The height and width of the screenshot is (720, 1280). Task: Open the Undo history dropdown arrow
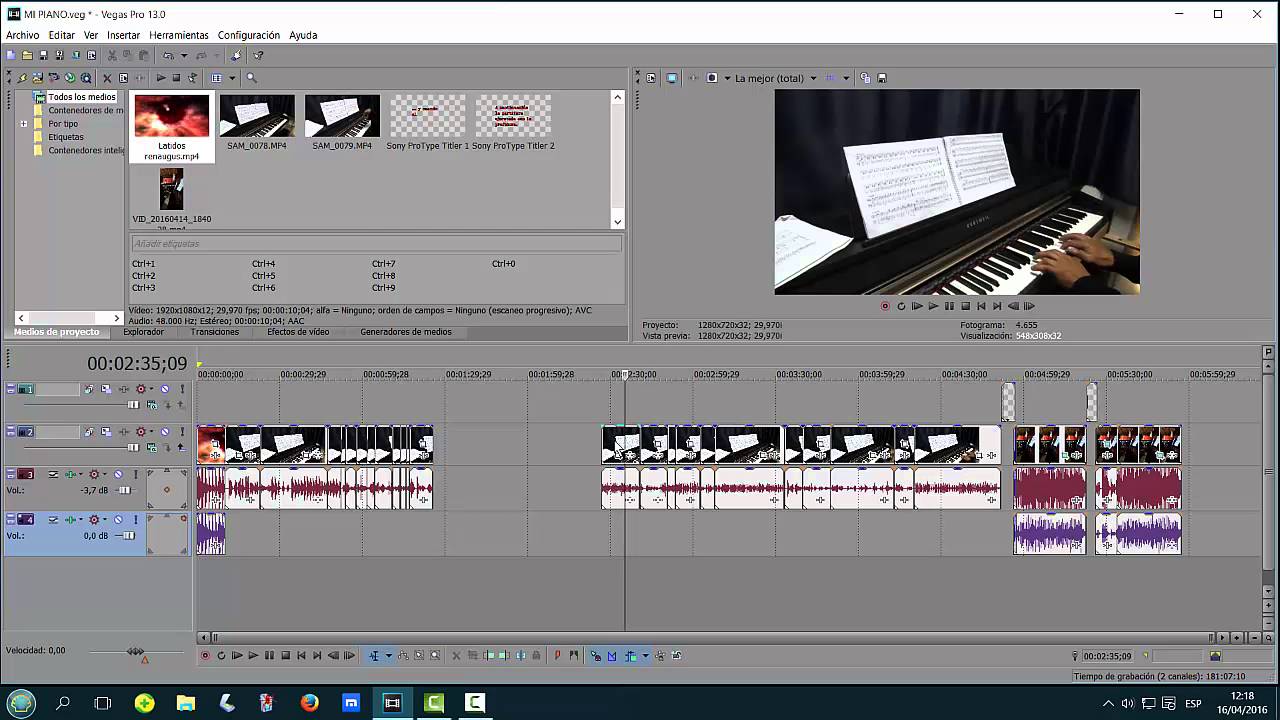184,55
